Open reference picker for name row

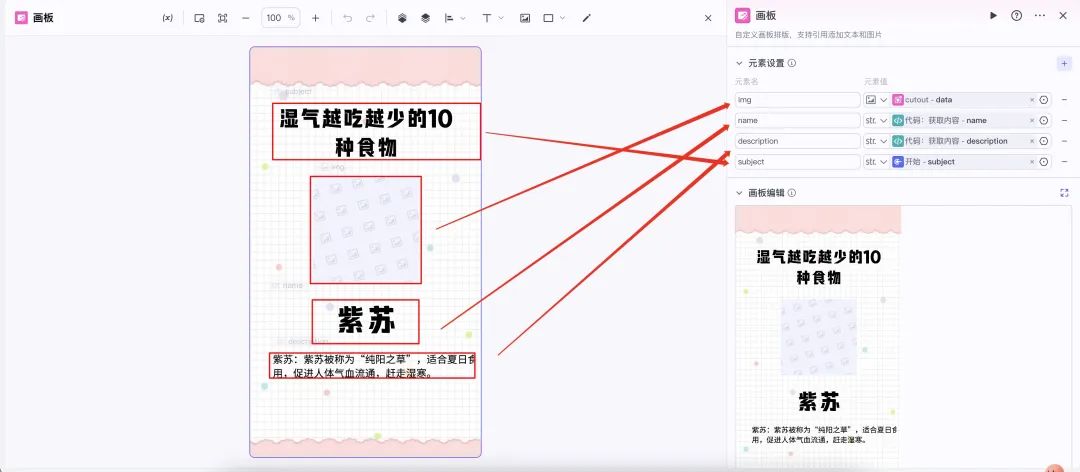[x=1044, y=121]
